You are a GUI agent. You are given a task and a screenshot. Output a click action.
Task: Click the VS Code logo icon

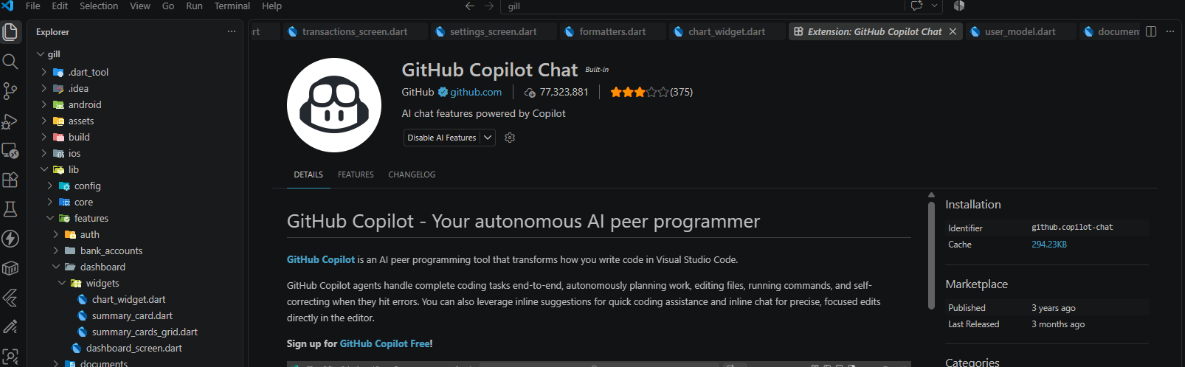(9, 6)
